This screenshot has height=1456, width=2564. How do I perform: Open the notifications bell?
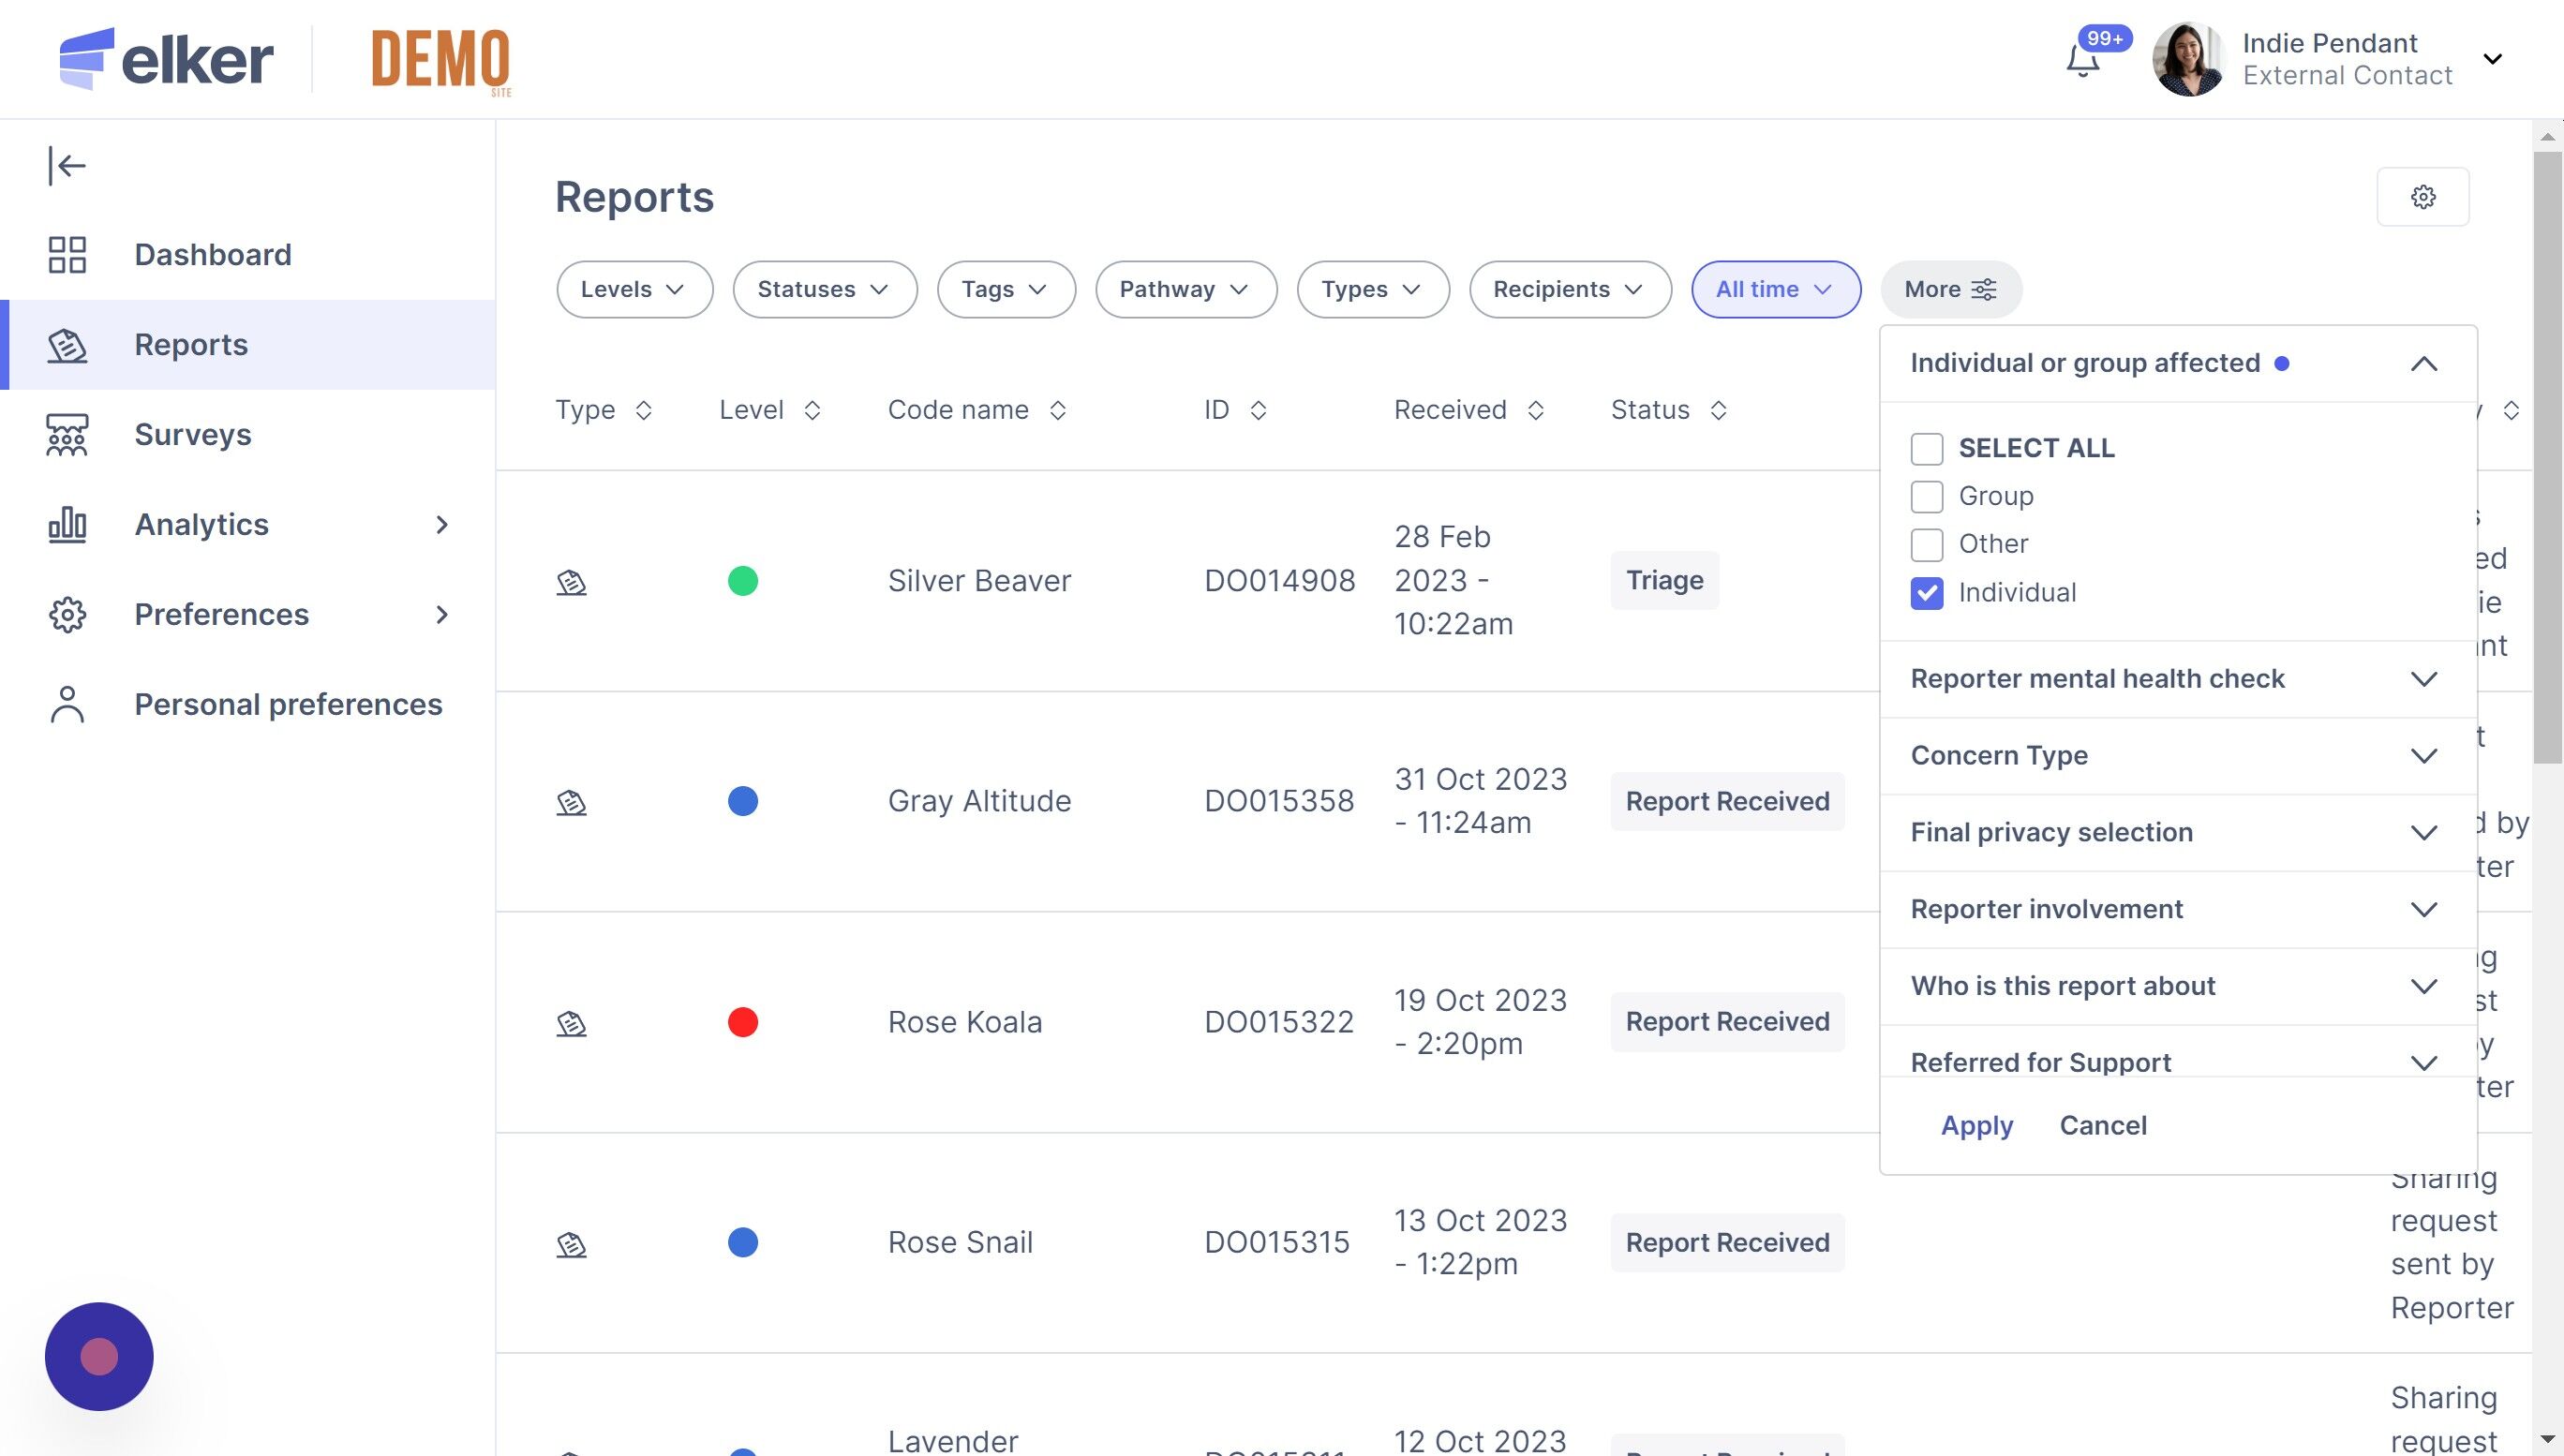click(x=2083, y=62)
